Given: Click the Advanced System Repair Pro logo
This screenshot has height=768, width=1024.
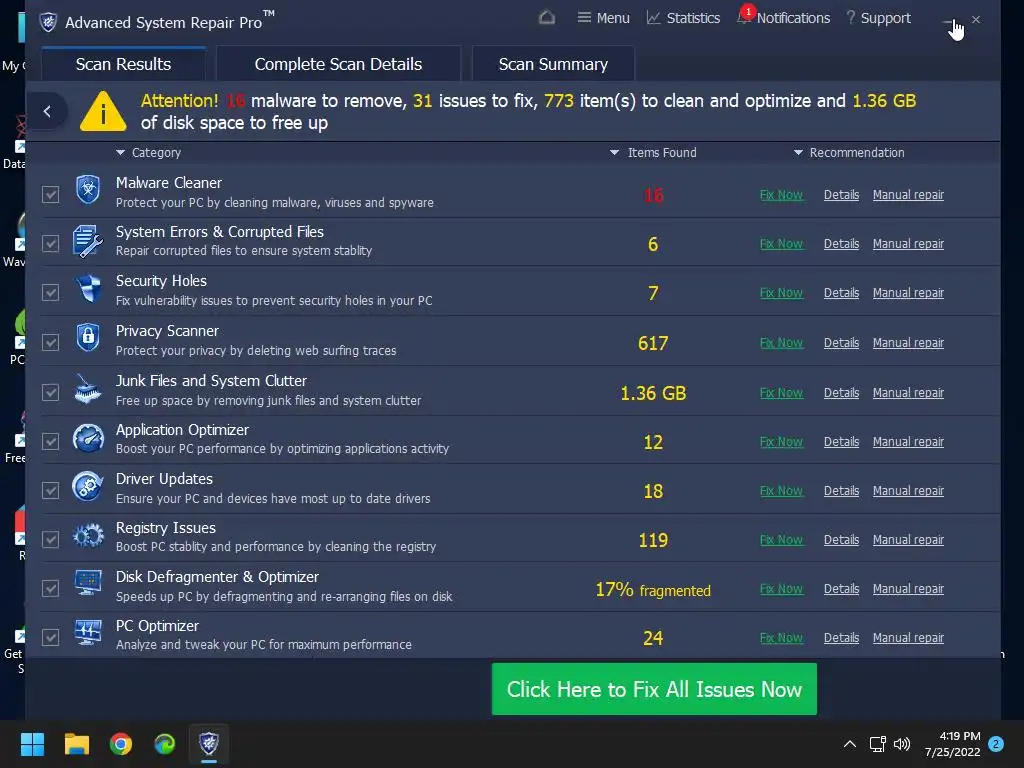Looking at the screenshot, I should click(48, 22).
